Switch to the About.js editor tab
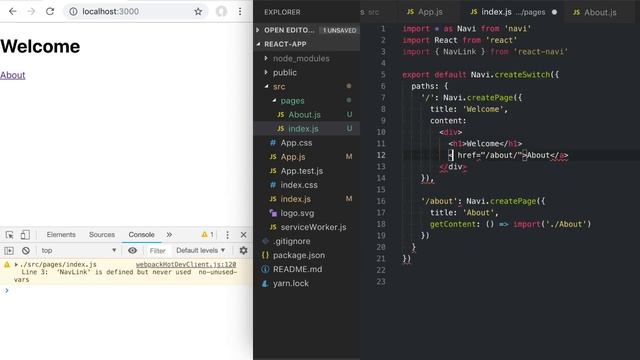 pos(600,12)
